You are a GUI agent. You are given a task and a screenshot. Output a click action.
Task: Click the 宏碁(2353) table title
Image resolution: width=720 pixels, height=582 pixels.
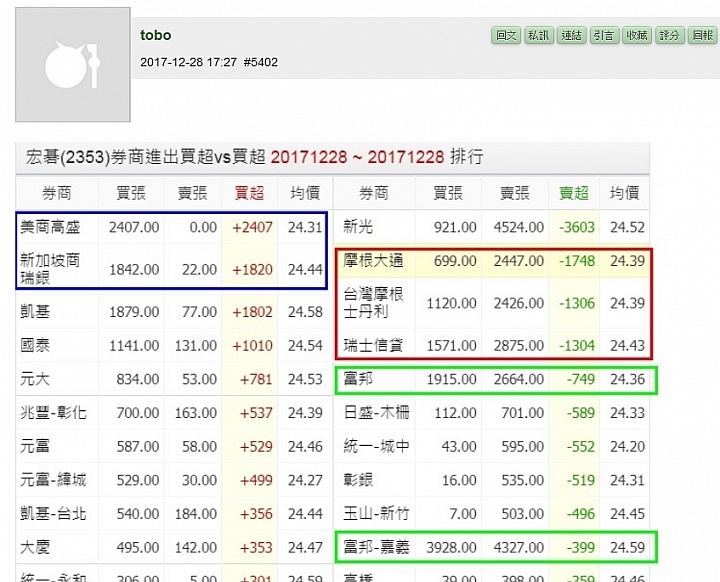coord(254,157)
